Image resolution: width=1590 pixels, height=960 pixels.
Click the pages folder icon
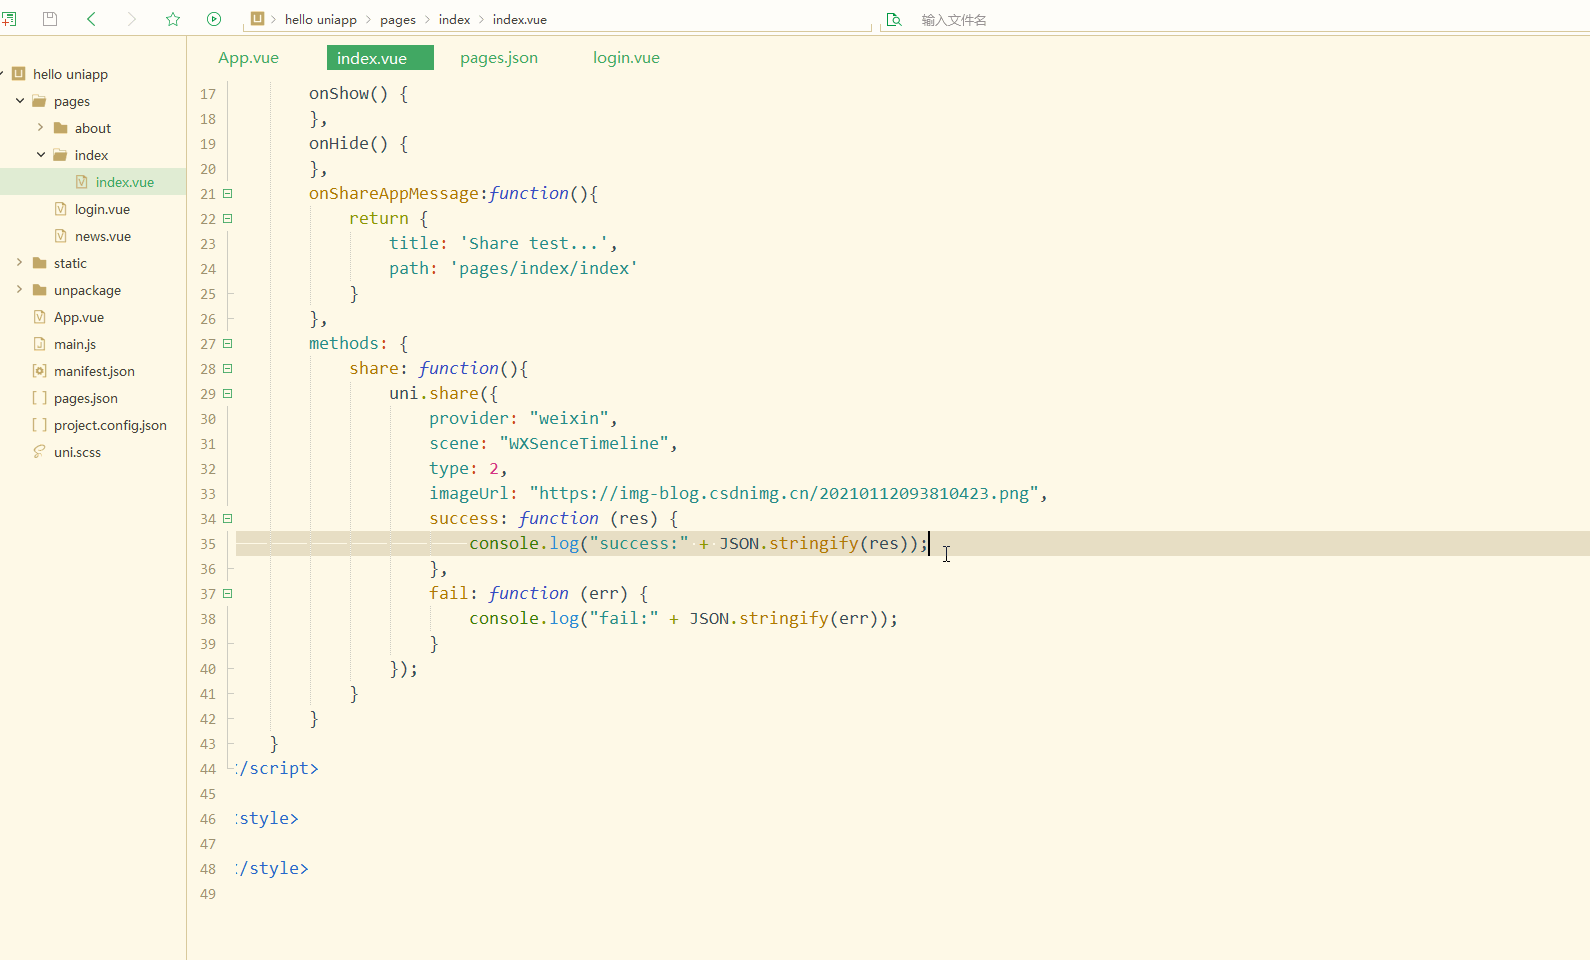pos(39,101)
